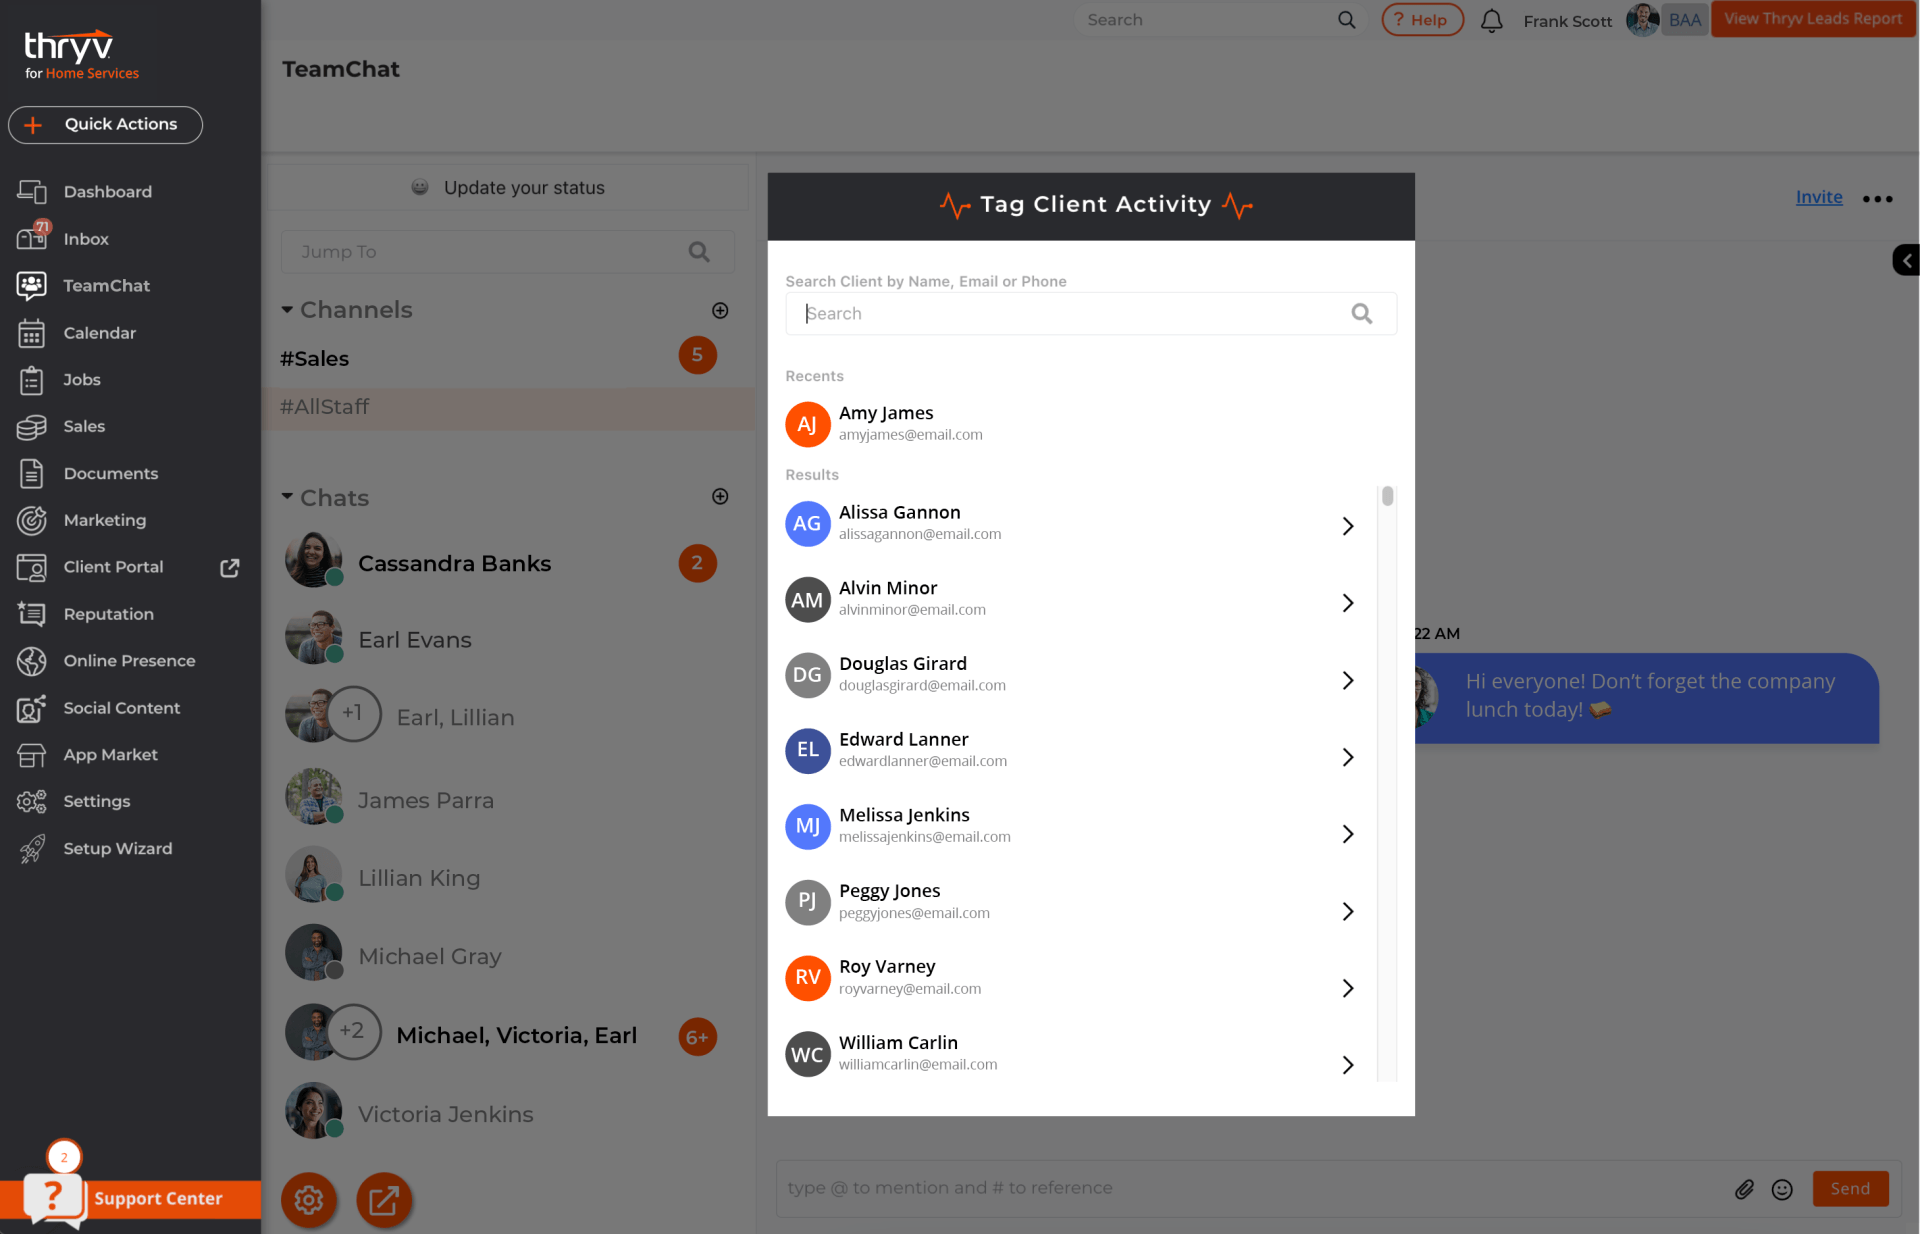Click the Client Portal external link icon
Viewport: 1920px width, 1234px height.
[230, 567]
